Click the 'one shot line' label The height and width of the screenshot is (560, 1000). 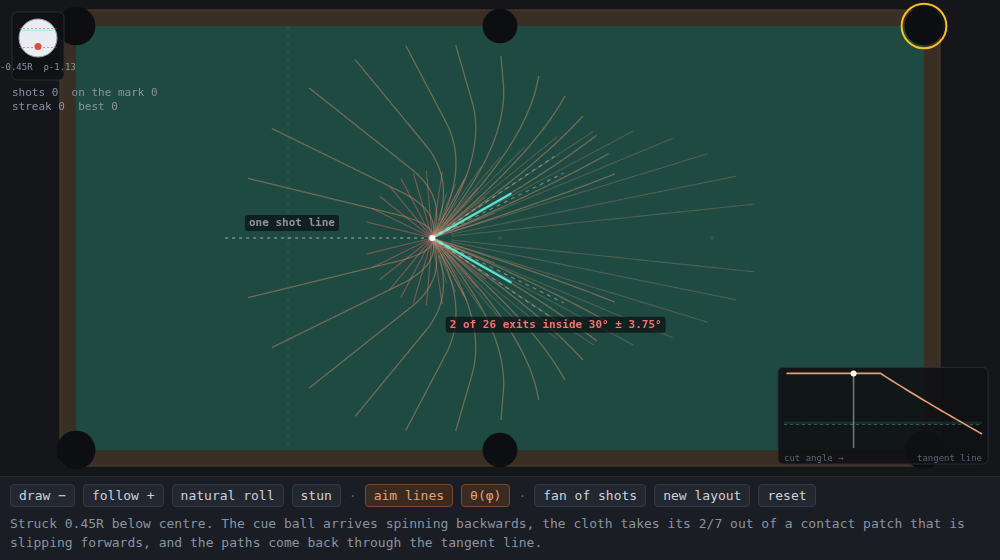(x=292, y=223)
